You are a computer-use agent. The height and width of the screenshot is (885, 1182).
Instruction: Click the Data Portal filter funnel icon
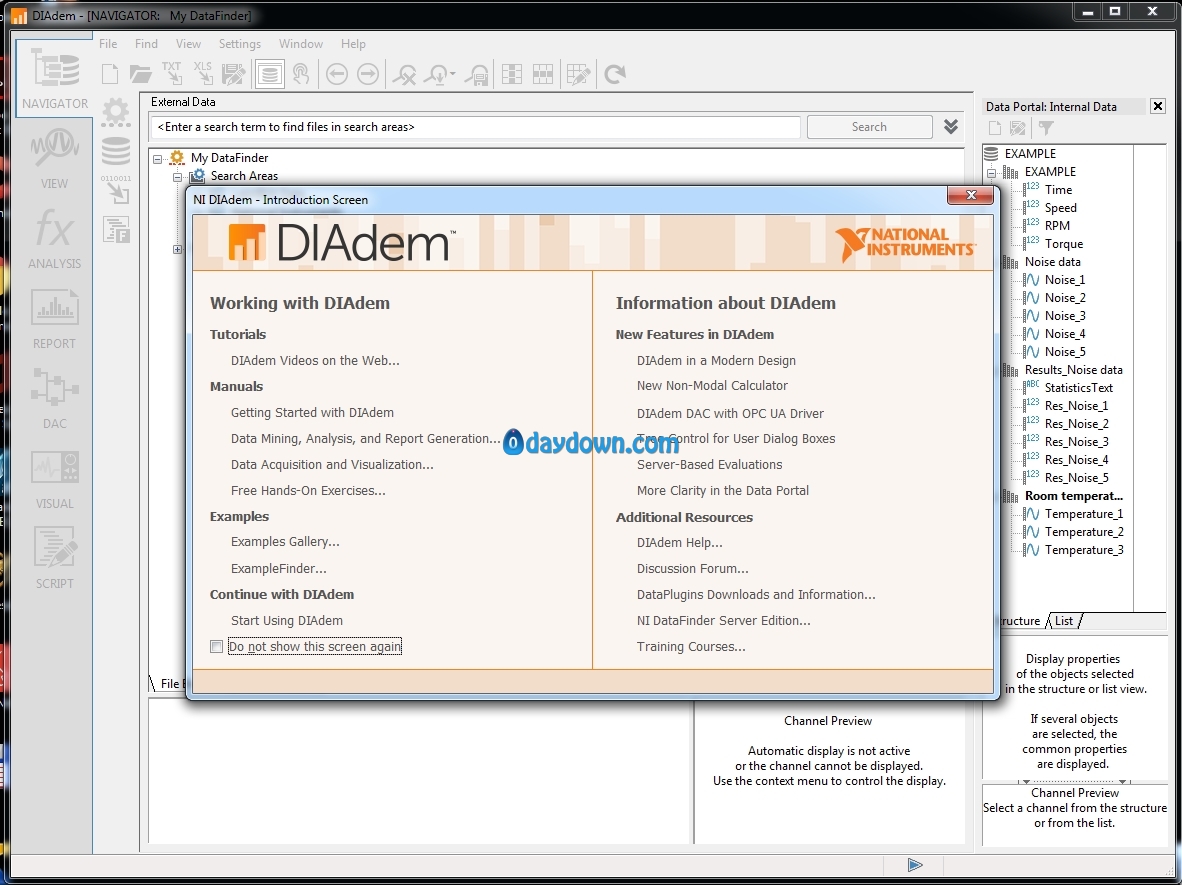point(1046,128)
